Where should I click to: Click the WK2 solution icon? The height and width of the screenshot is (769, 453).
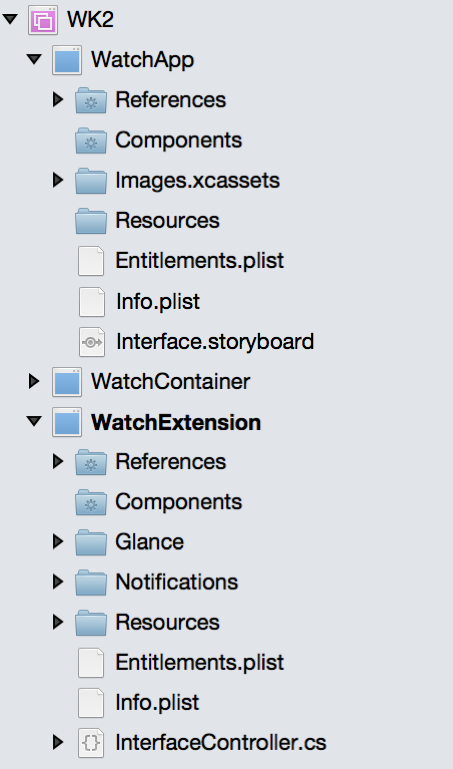[43, 20]
